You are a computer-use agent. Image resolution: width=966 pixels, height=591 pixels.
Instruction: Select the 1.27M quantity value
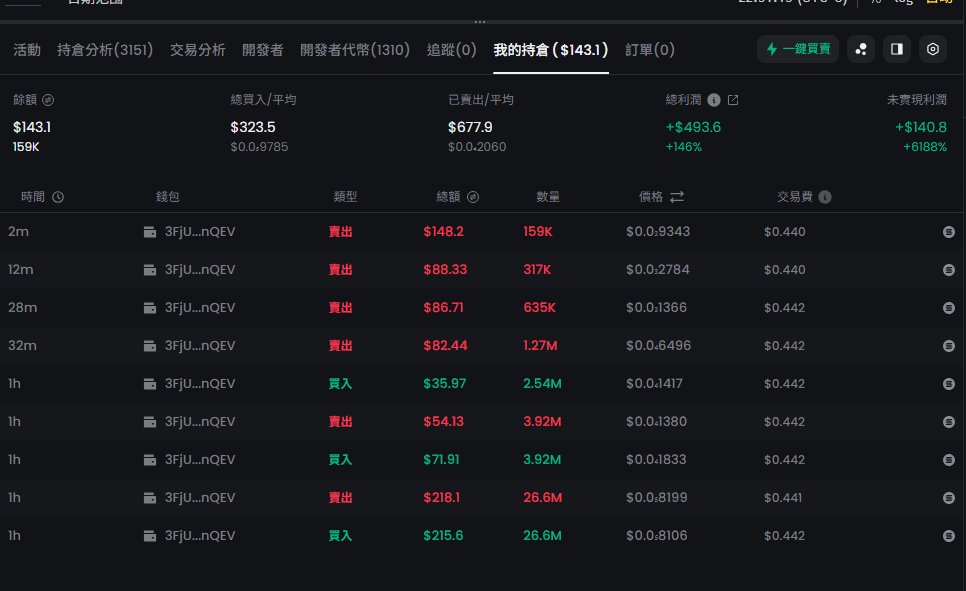540,346
